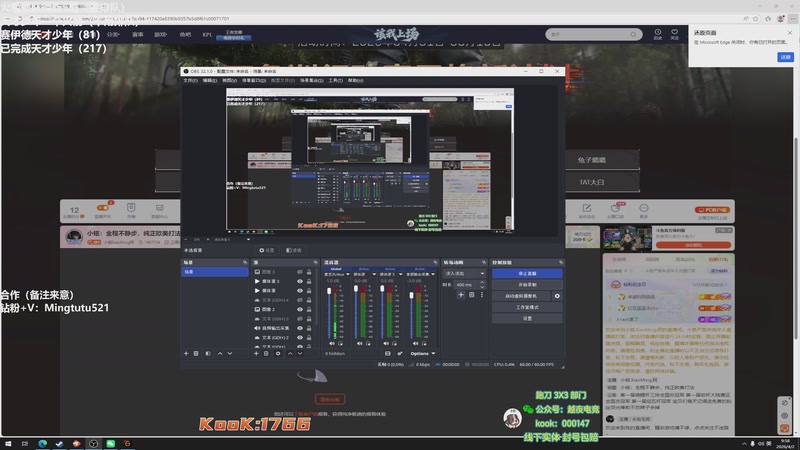Open mixer Options dropdown
The height and width of the screenshot is (450, 800).
point(423,353)
